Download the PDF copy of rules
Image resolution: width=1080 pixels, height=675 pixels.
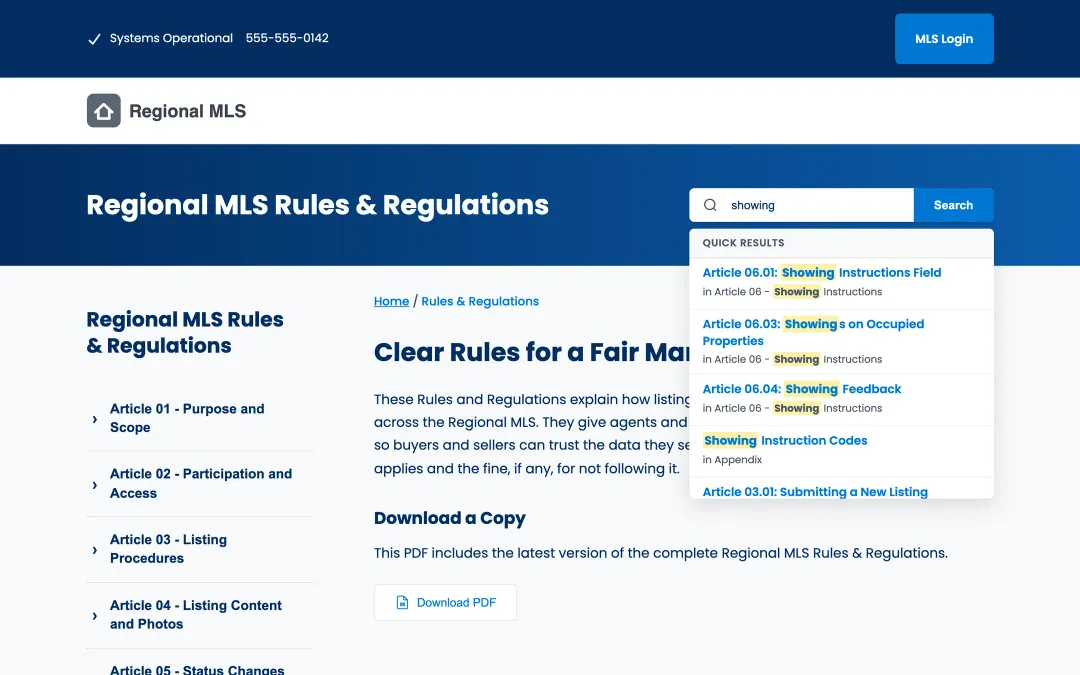pos(445,603)
